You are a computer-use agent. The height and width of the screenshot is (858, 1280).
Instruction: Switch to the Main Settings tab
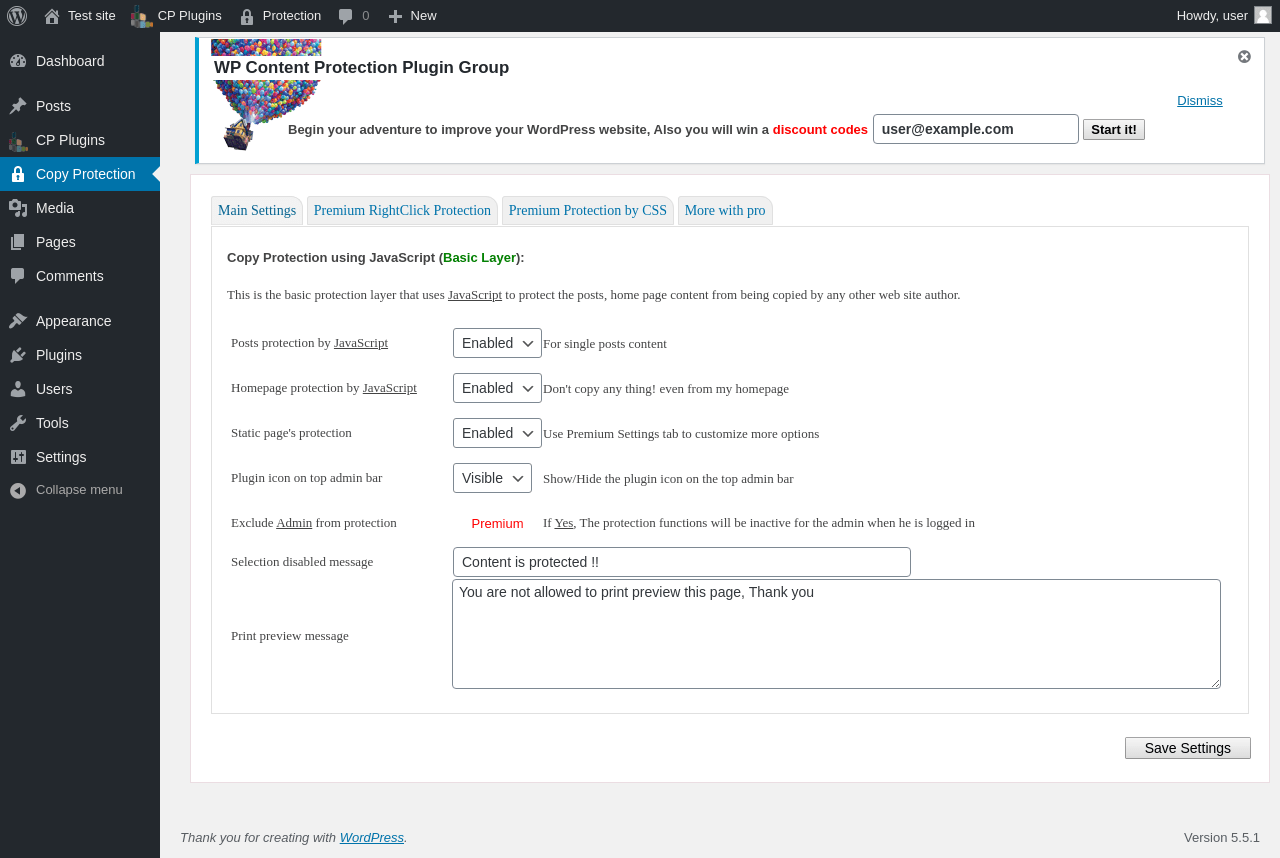click(x=257, y=211)
